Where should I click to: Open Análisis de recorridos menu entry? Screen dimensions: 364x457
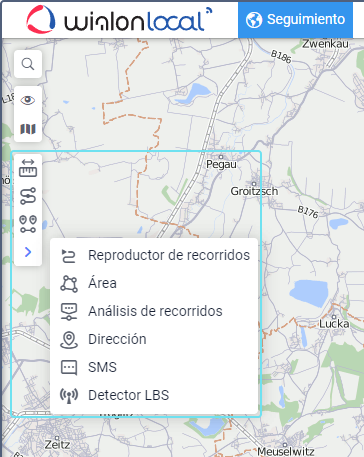coord(154,311)
